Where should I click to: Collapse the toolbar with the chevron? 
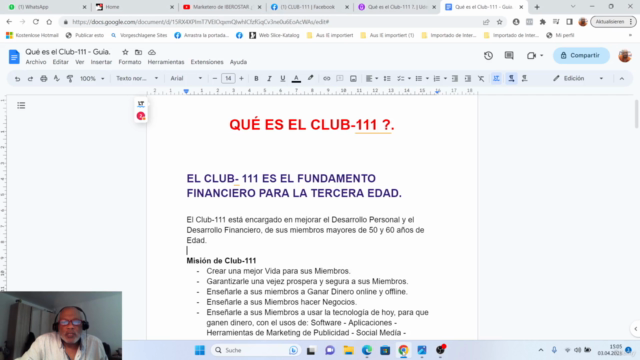(x=622, y=78)
